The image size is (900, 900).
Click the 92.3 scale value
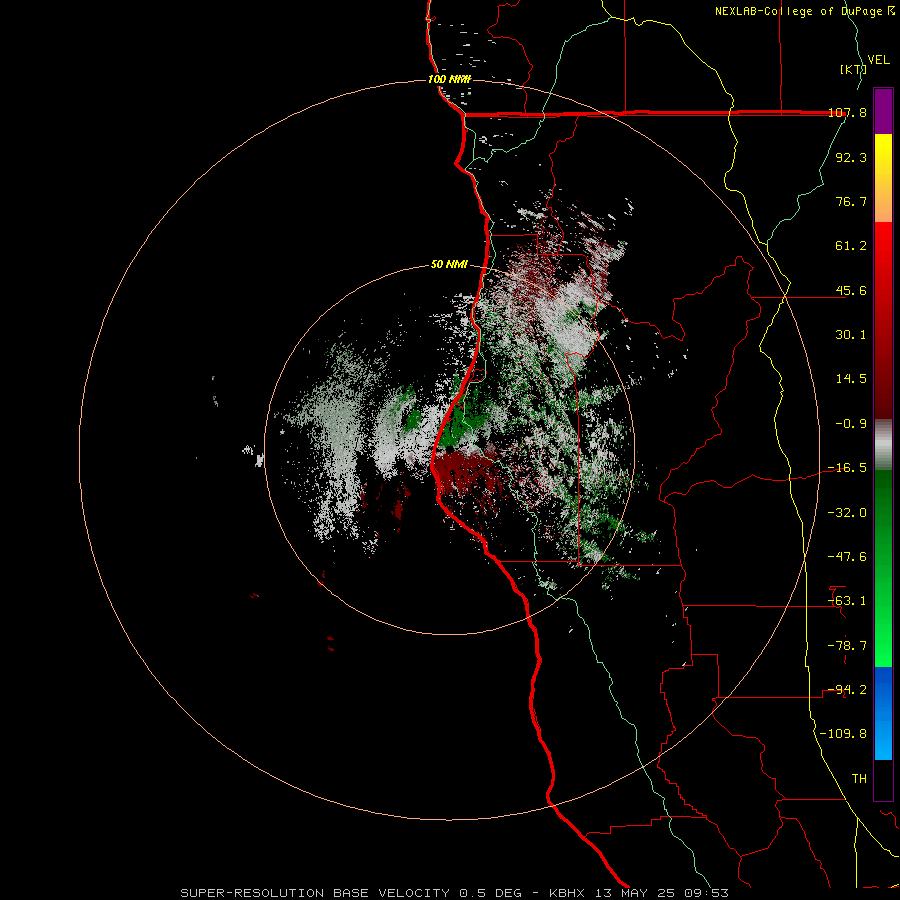pos(851,157)
